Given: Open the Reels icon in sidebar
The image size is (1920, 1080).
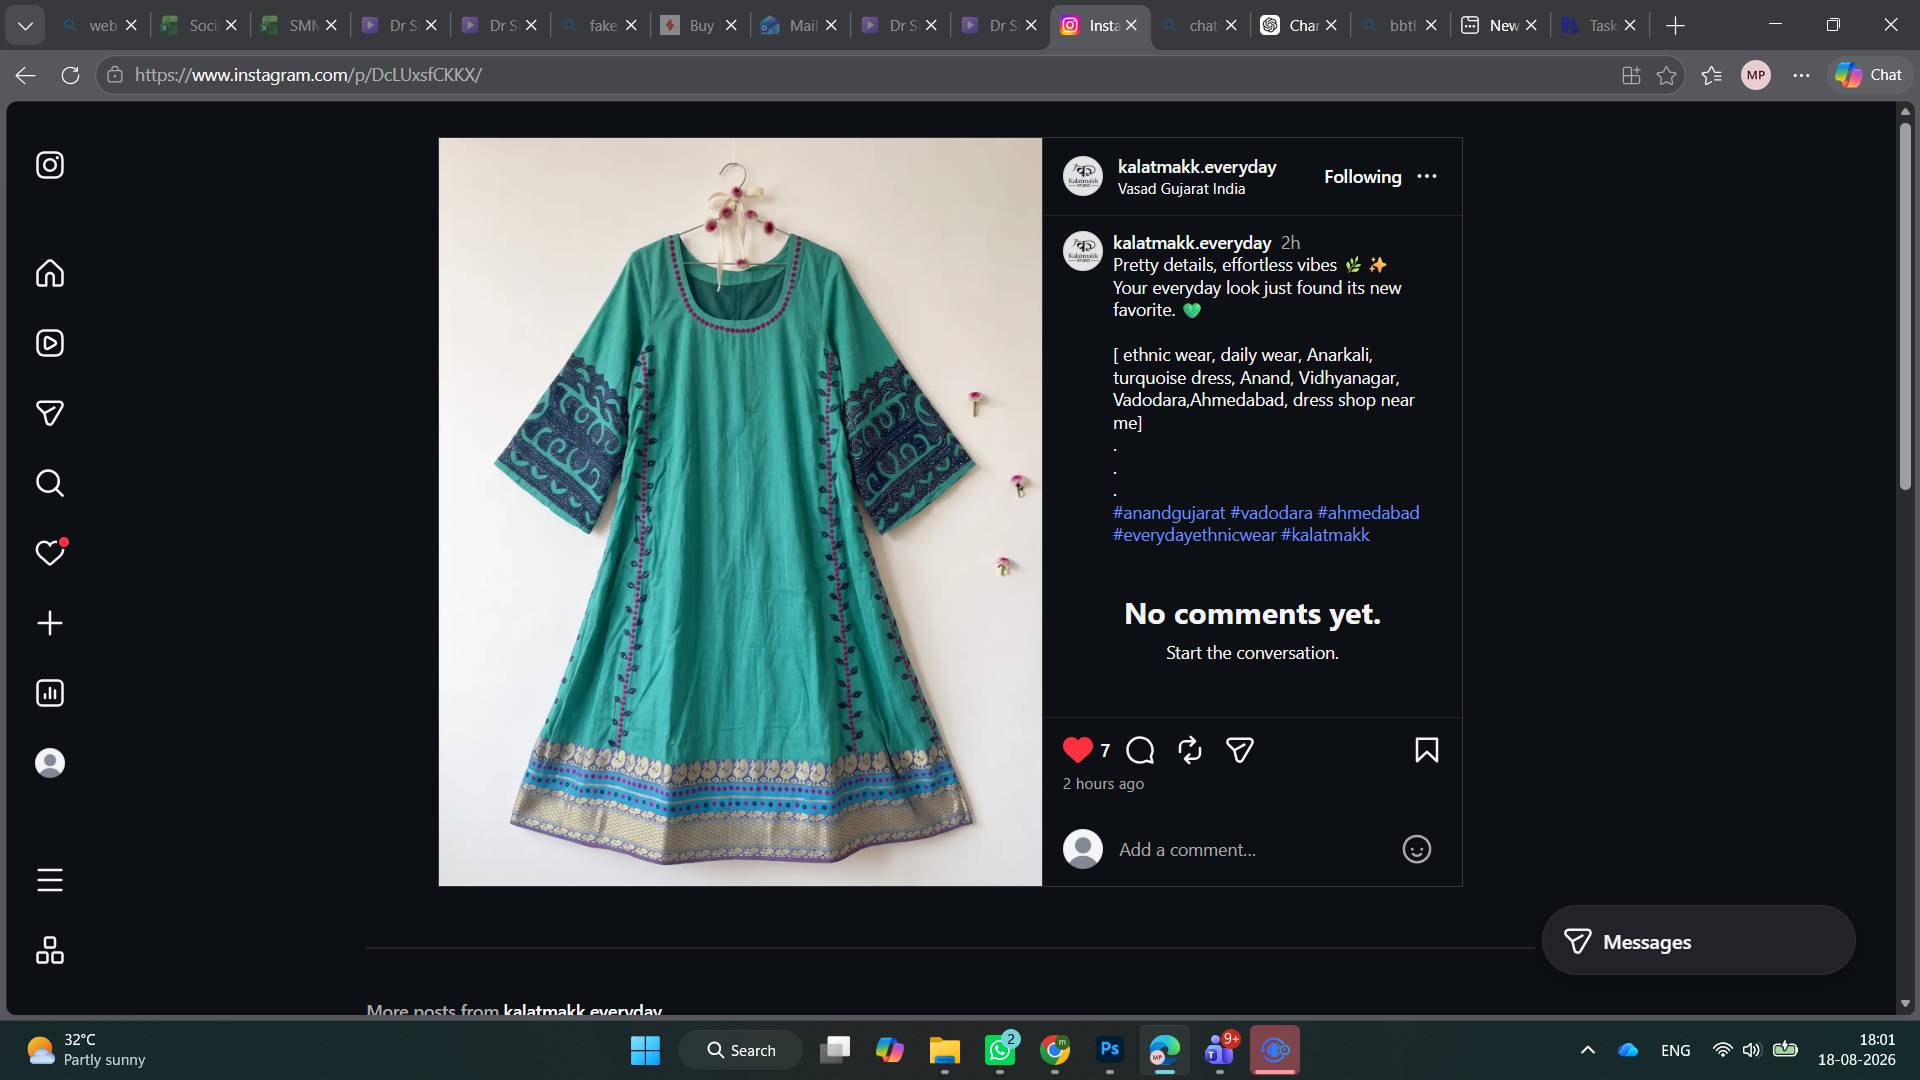Looking at the screenshot, I should (x=50, y=343).
